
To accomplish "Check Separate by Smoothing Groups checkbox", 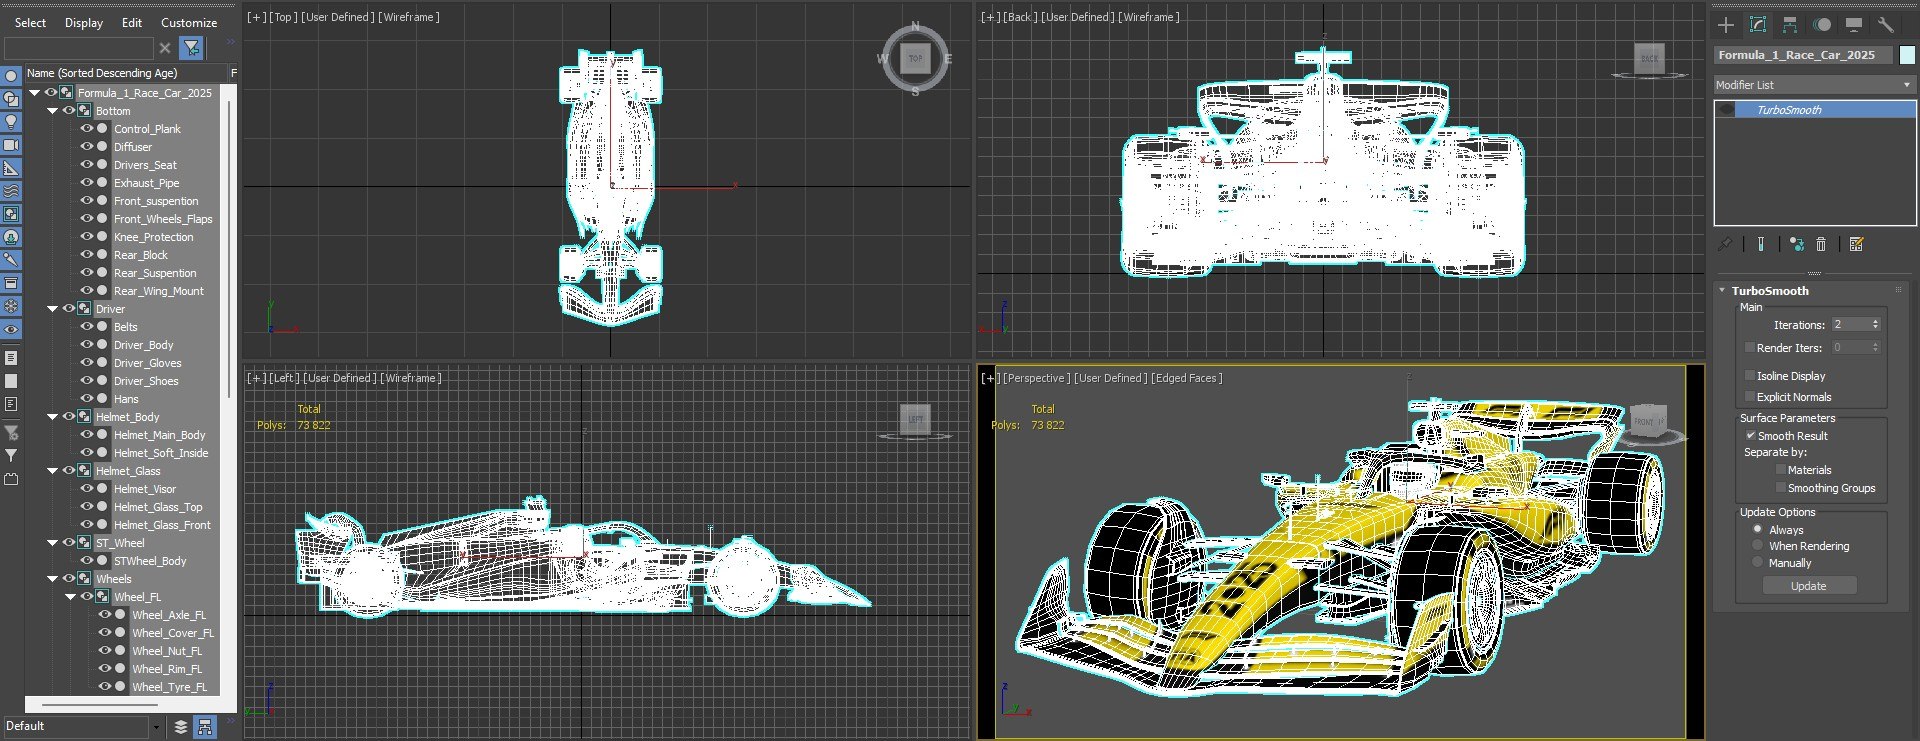I will (1780, 488).
